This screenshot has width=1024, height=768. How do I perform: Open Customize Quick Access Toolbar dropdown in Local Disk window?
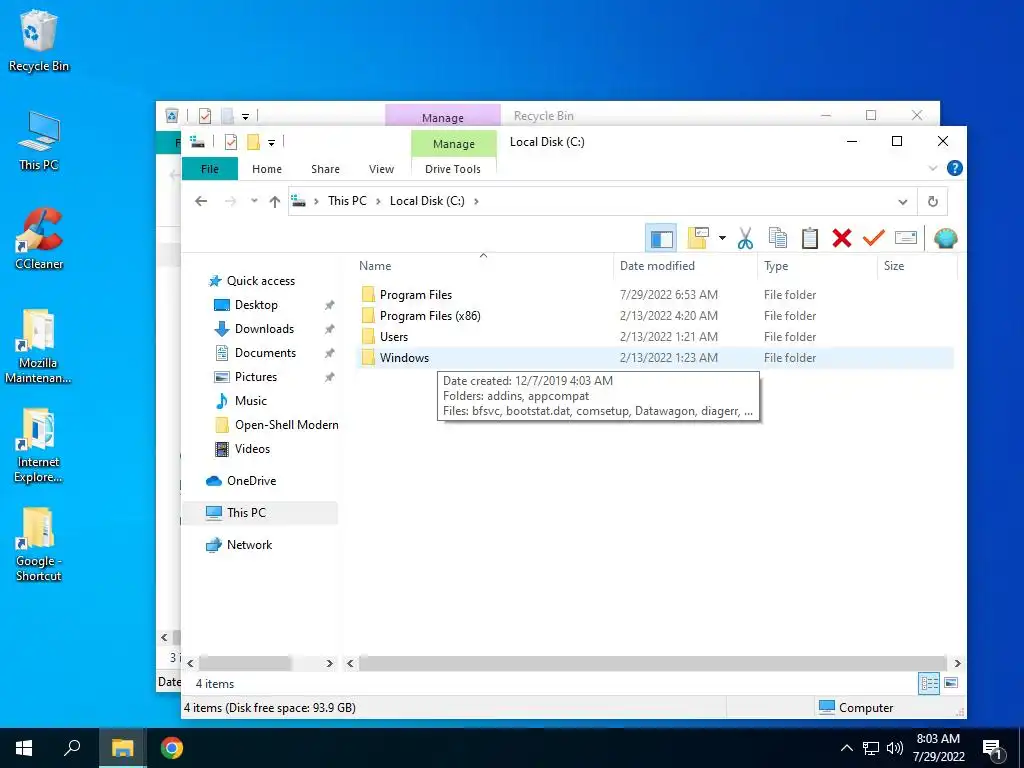pos(271,142)
